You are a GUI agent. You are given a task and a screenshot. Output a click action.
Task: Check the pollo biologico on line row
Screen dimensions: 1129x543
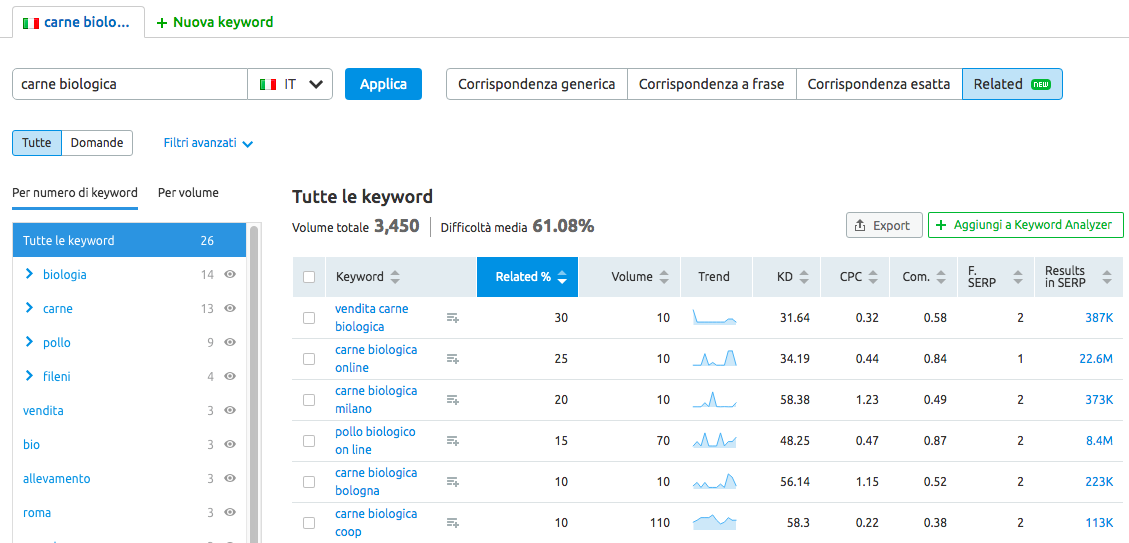pyautogui.click(x=309, y=441)
